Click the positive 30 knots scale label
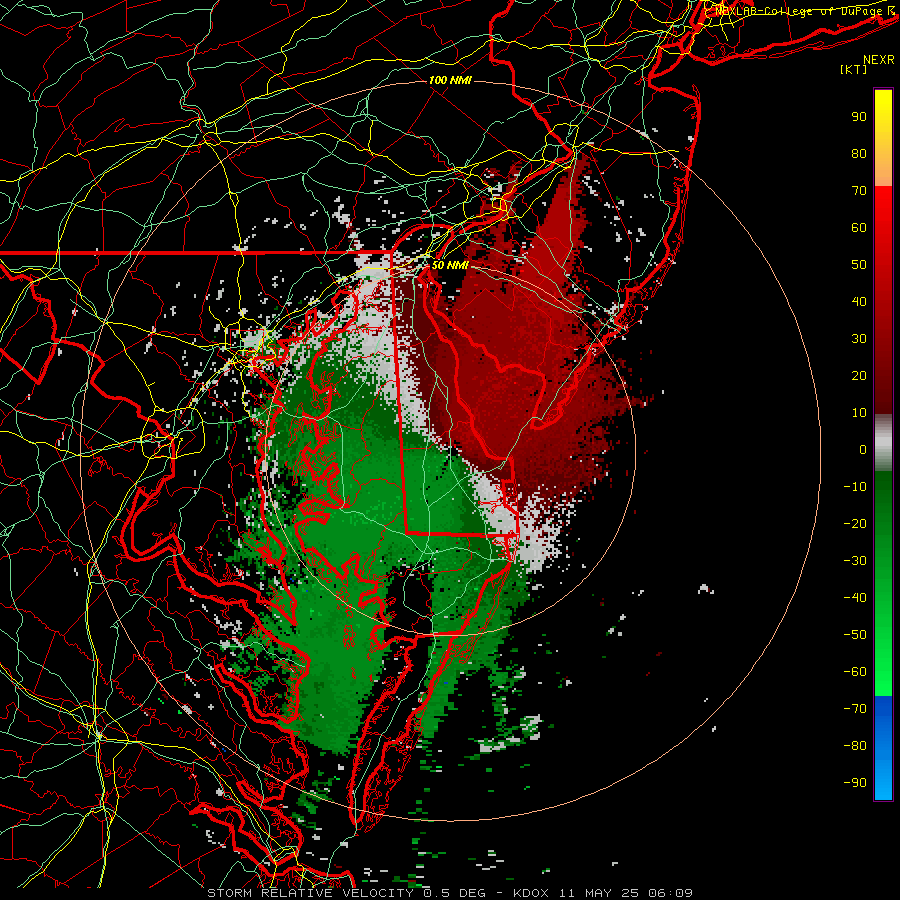The image size is (900, 900). point(859,339)
